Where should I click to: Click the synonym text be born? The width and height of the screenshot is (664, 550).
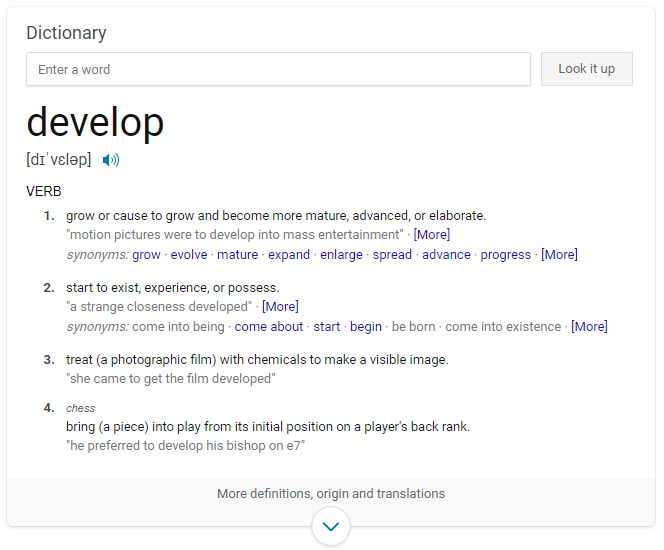(x=413, y=326)
